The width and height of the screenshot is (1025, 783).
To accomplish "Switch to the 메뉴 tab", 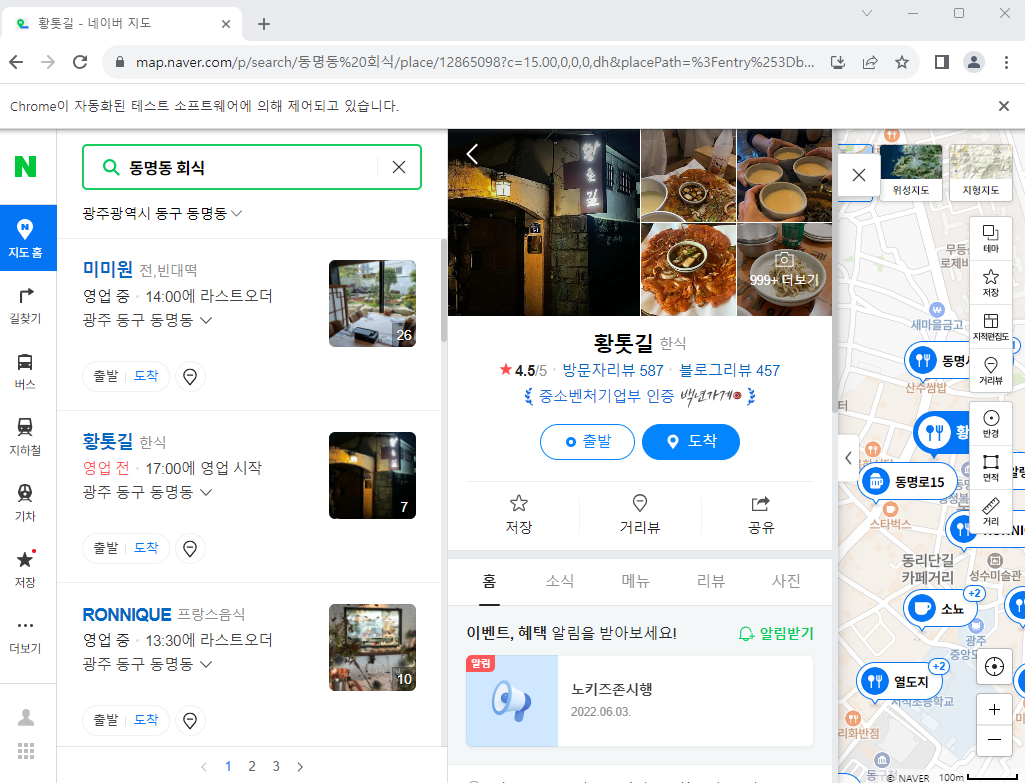I will pos(635,580).
